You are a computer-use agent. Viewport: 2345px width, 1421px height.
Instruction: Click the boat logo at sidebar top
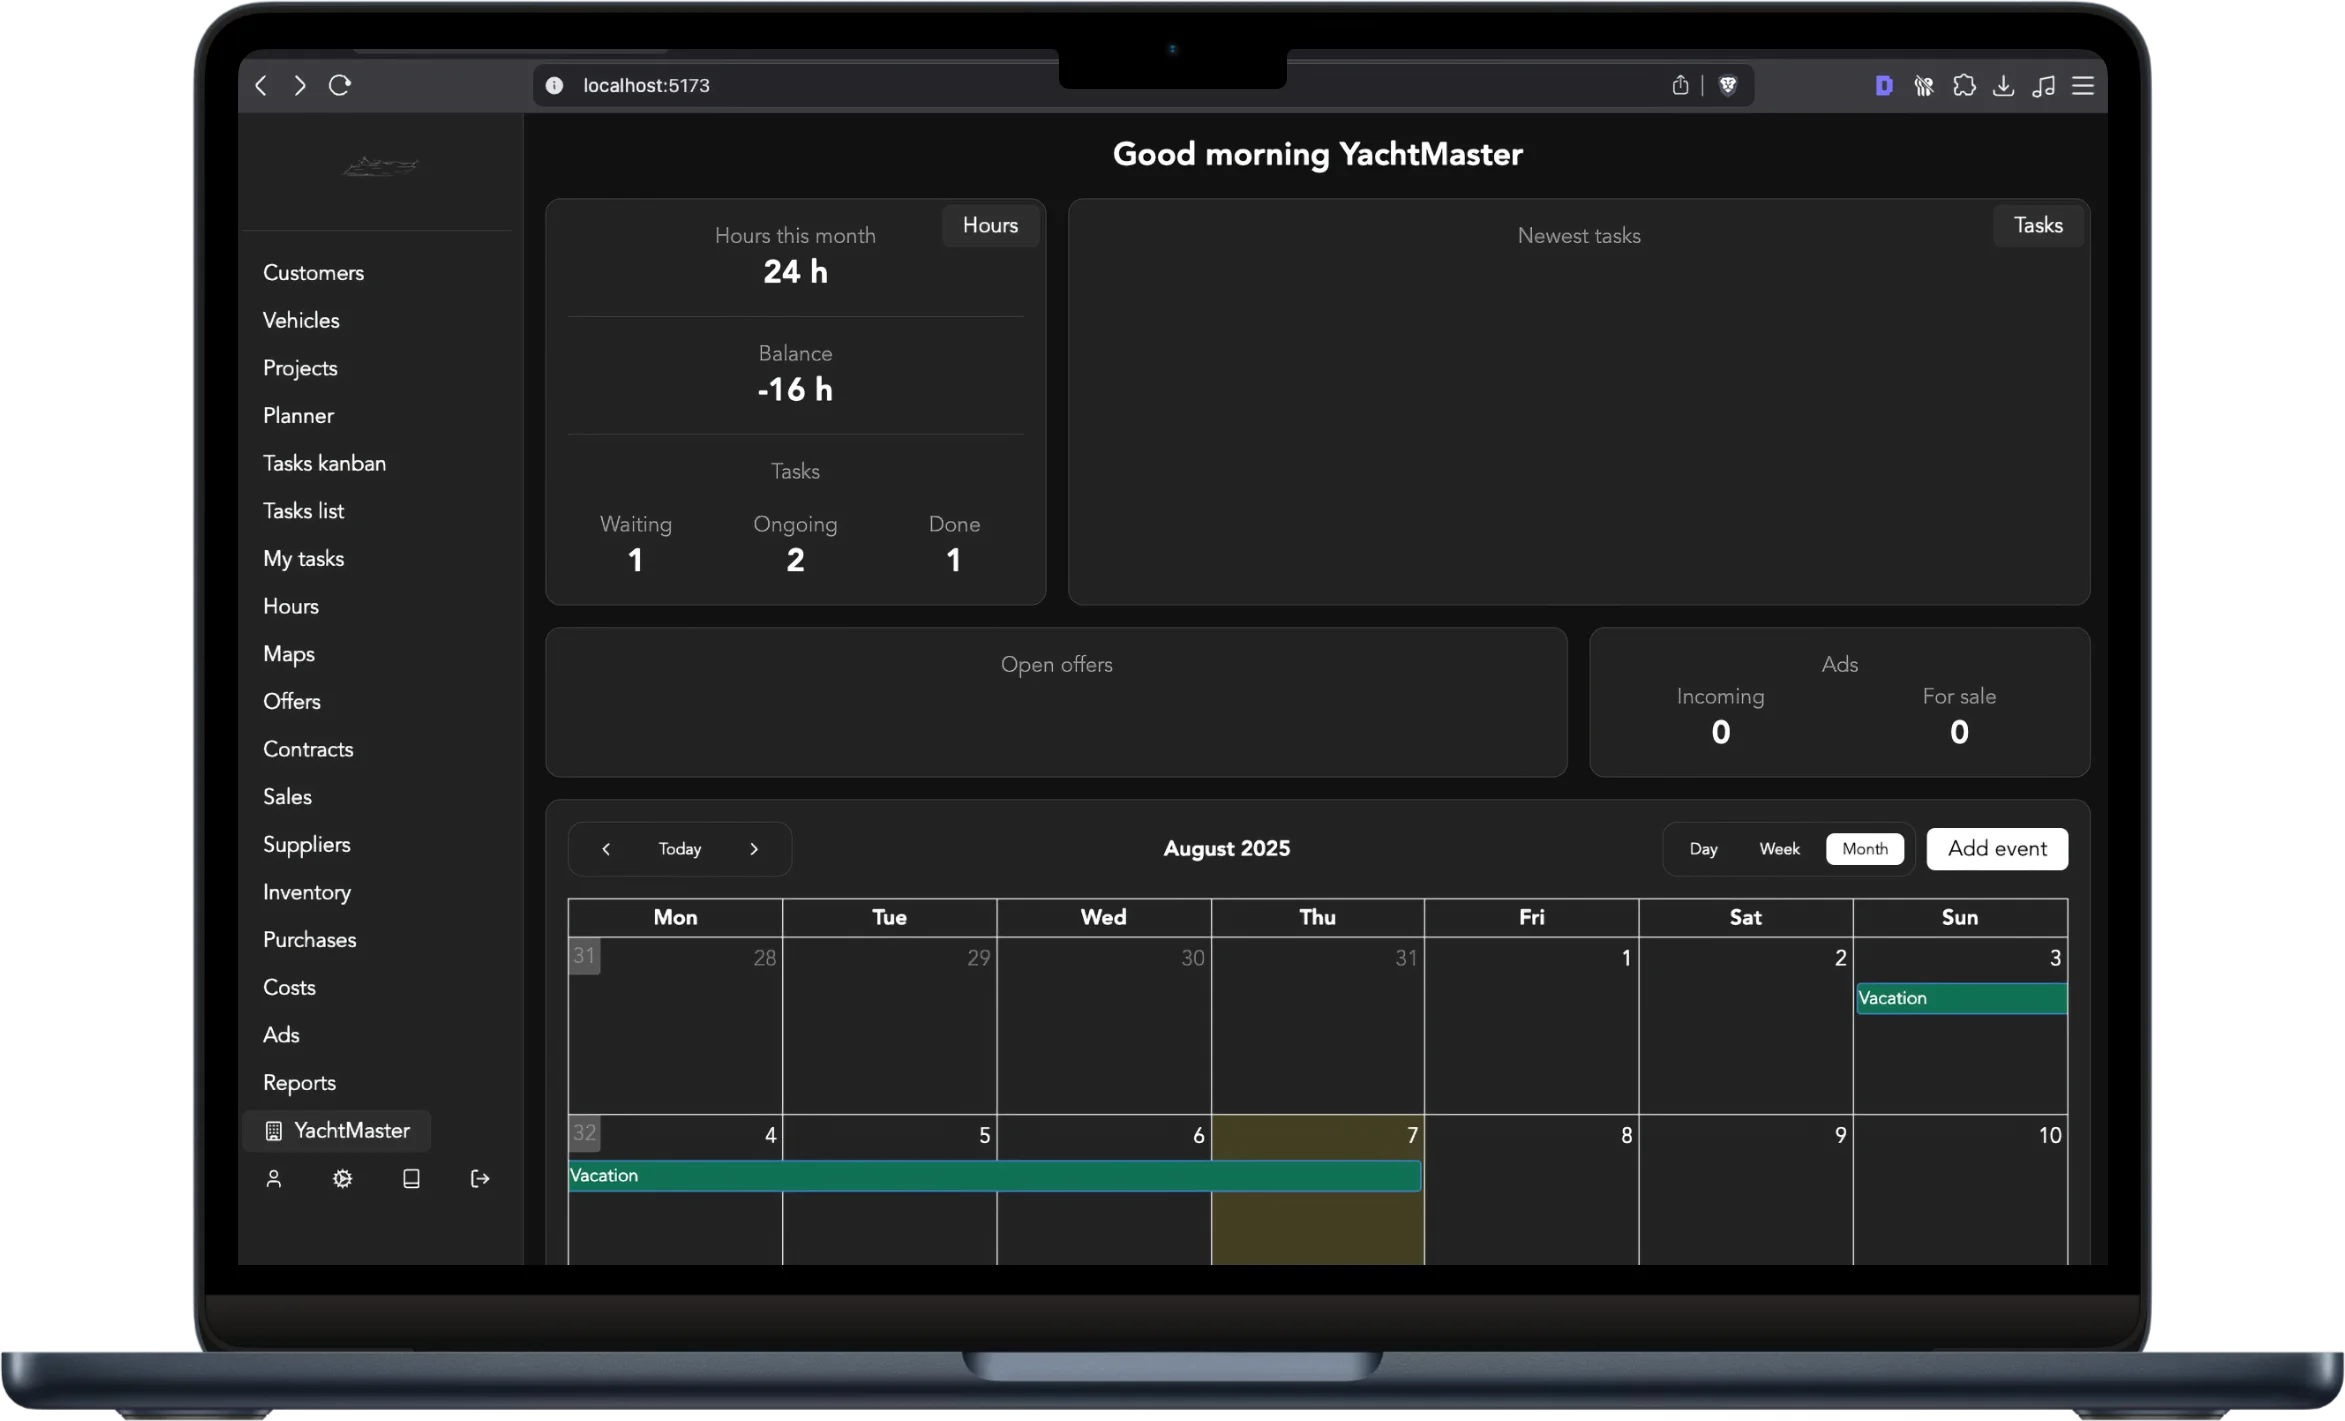380,165
